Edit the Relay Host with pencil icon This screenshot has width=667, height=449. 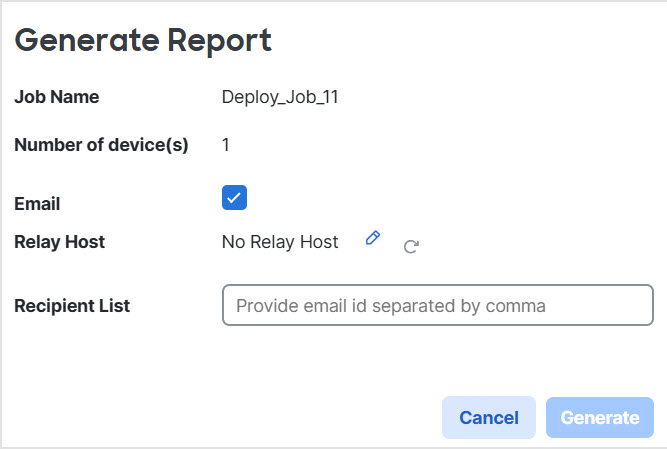coord(373,238)
